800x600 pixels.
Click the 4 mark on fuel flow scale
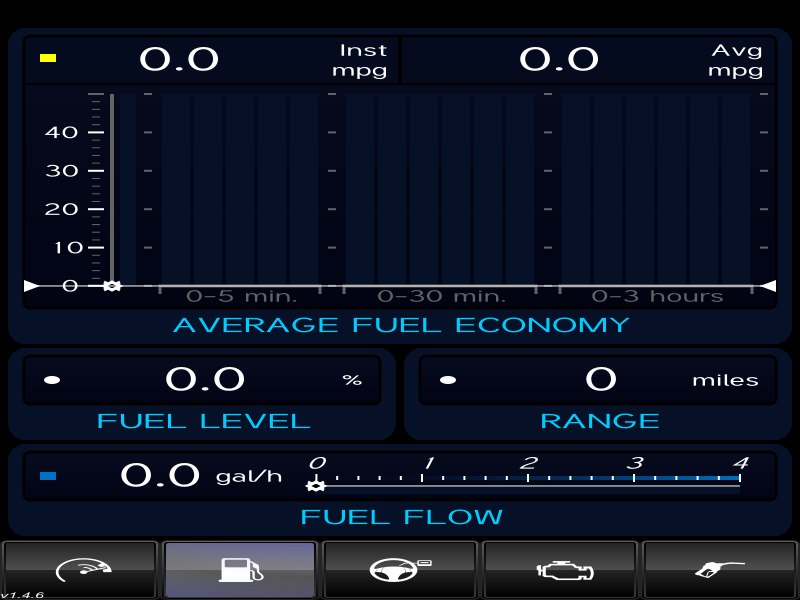click(741, 463)
